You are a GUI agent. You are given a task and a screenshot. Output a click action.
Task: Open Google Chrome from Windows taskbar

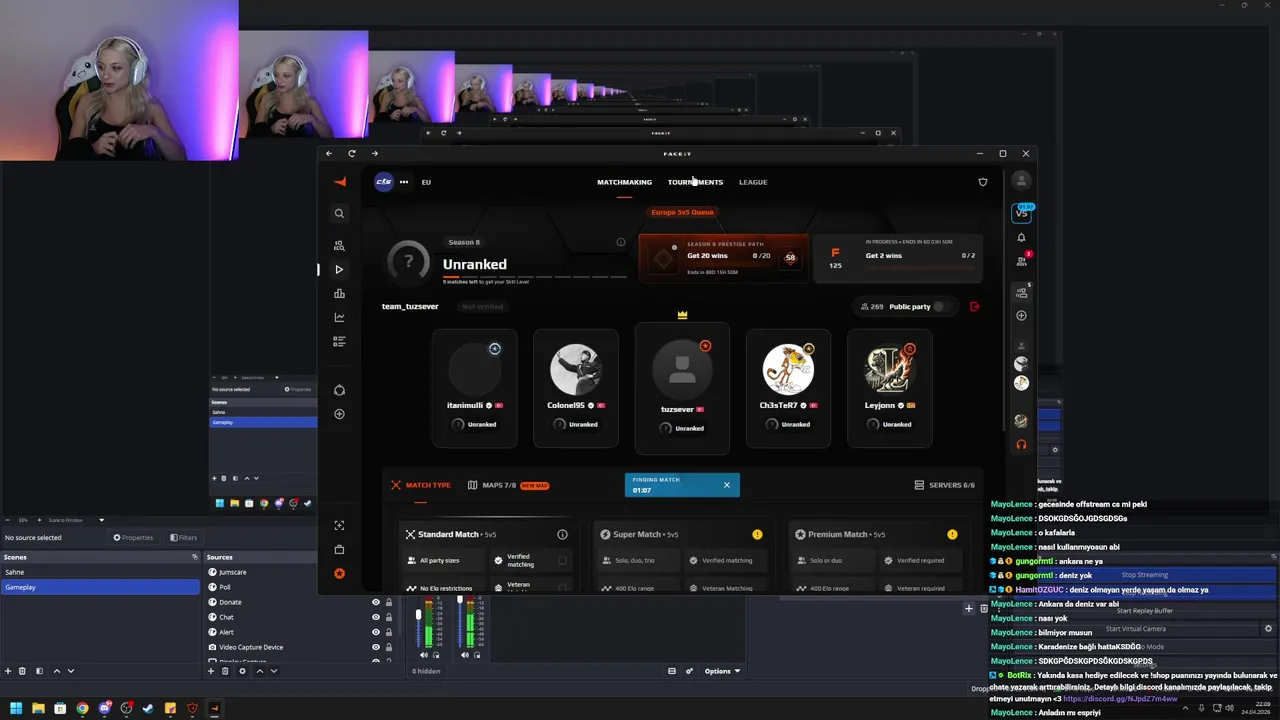tap(82, 708)
